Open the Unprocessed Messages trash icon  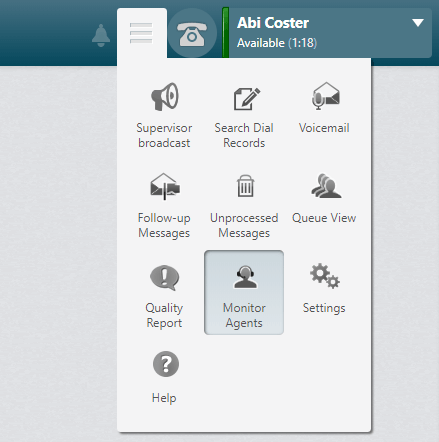(x=245, y=186)
